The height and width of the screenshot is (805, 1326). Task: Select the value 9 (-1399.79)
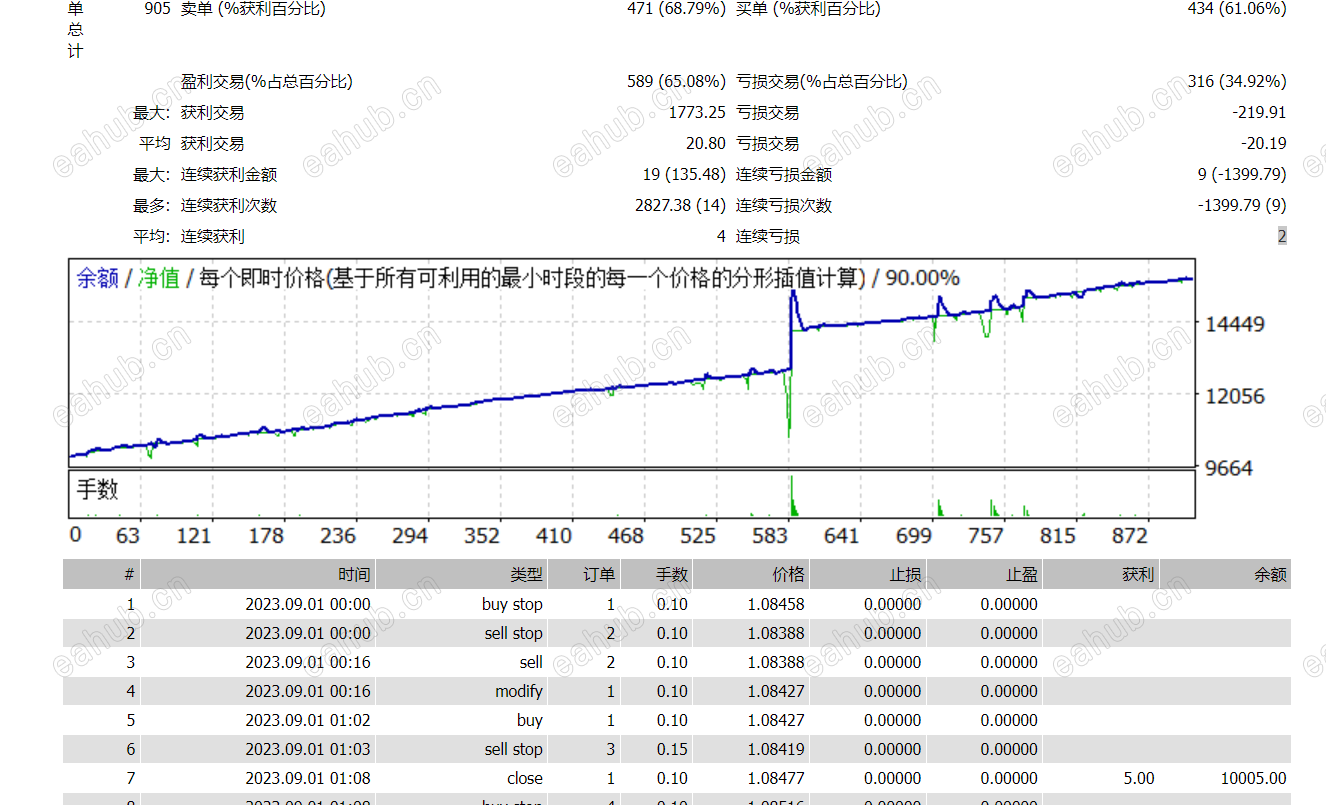1242,175
